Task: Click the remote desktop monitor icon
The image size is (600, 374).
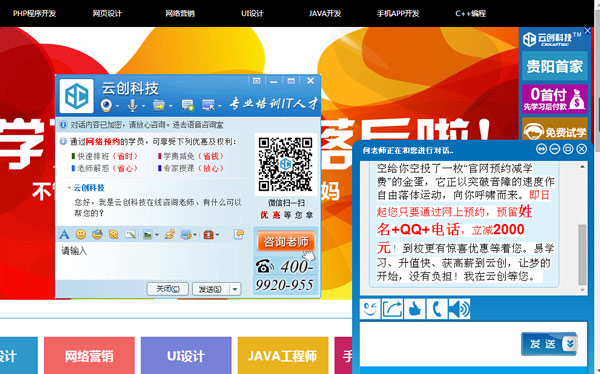Action: pos(209,105)
